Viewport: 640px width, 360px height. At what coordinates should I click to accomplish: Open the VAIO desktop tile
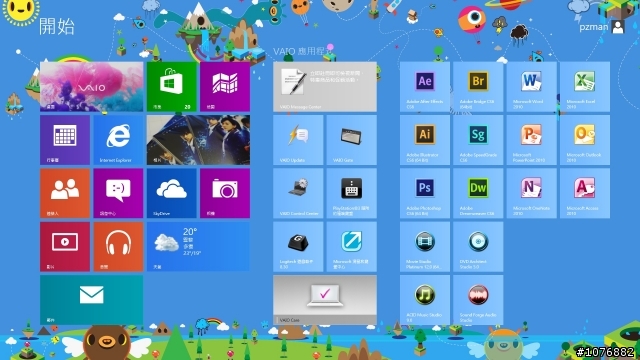[x=91, y=87]
